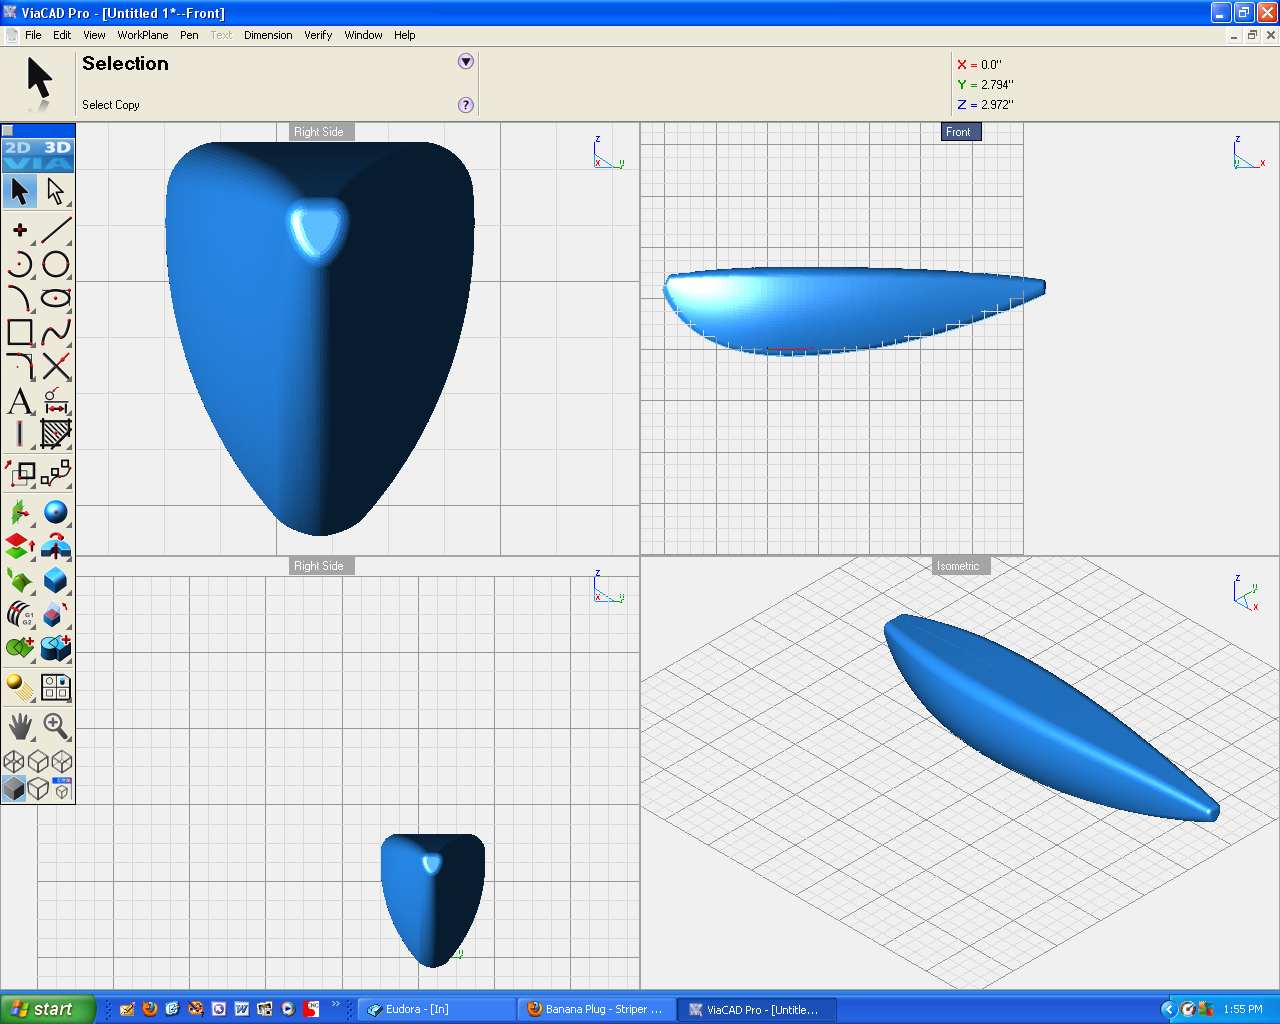Choose the circle drawing tool
The image size is (1280, 1024).
[x=56, y=264]
